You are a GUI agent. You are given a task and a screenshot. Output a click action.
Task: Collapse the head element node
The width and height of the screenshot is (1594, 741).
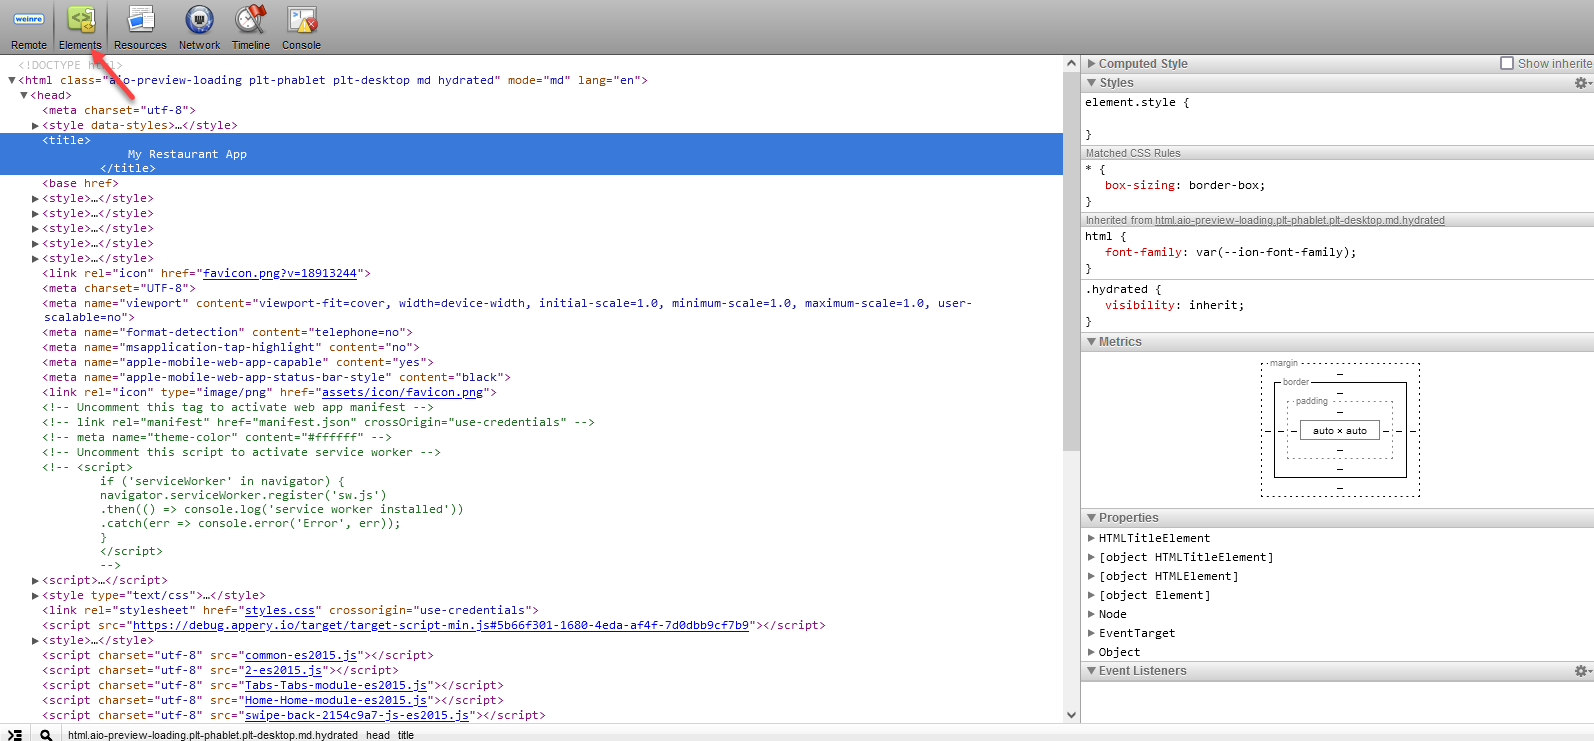point(24,95)
